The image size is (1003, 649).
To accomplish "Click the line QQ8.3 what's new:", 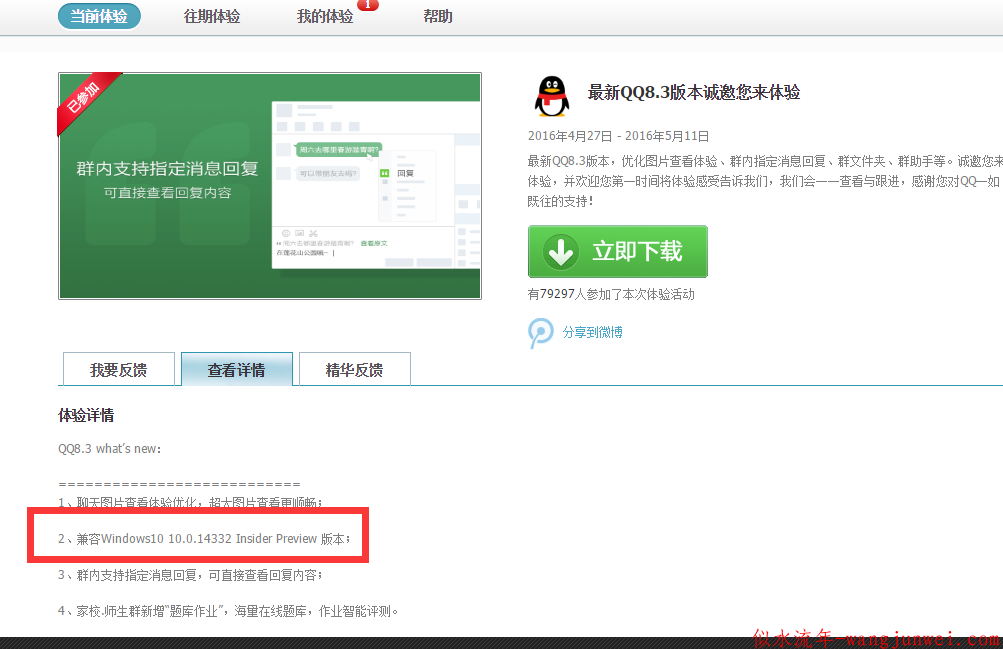I will click(x=109, y=449).
